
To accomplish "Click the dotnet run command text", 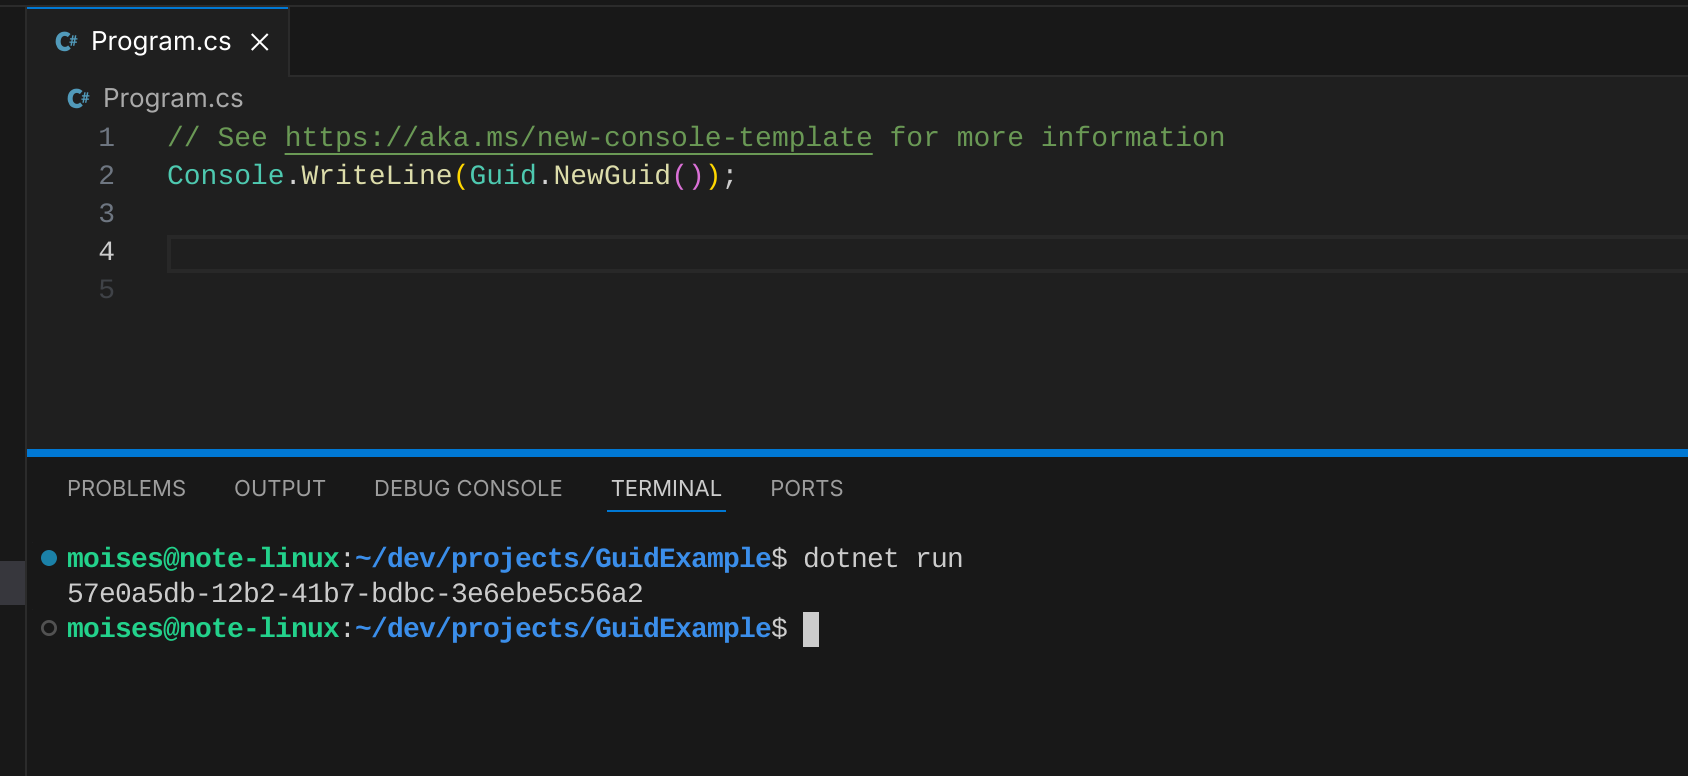I will [883, 558].
